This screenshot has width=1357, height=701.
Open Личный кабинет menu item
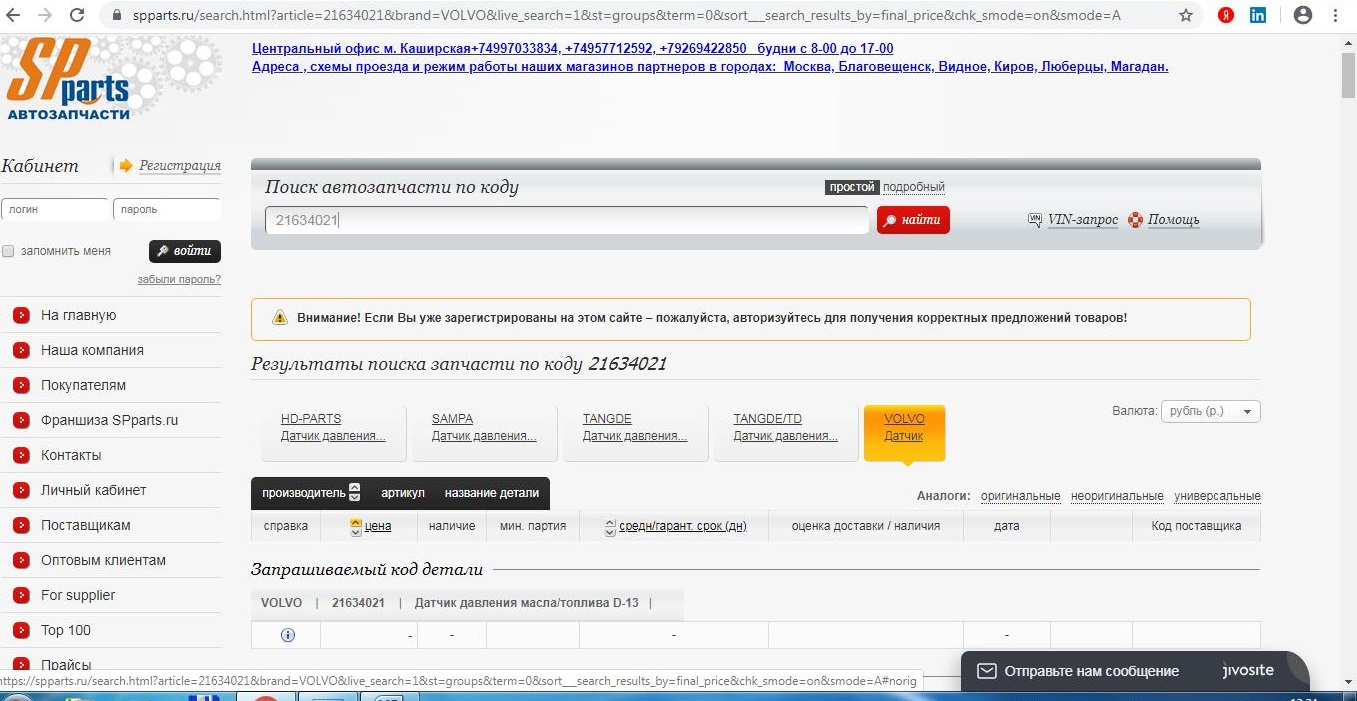pos(93,490)
